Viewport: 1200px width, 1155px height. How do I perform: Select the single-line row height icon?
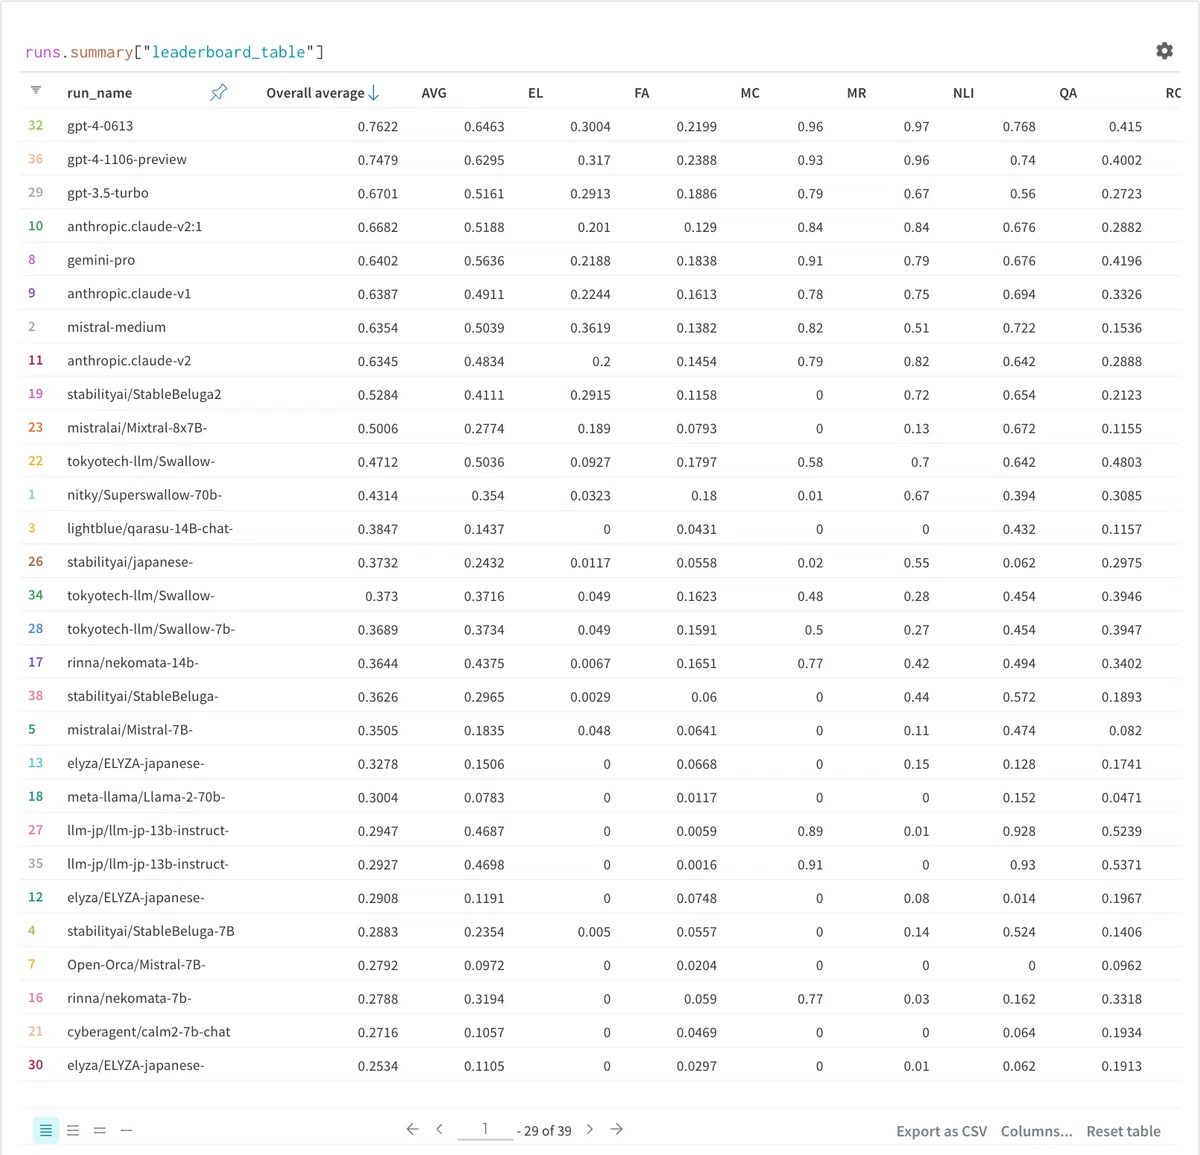click(126, 1130)
